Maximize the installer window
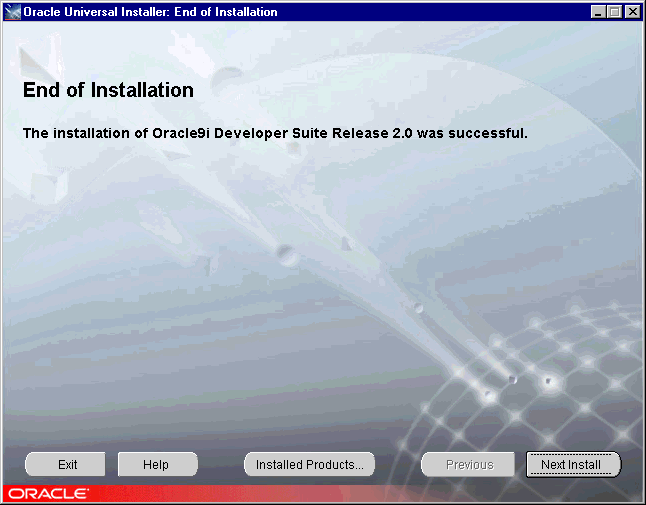This screenshot has height=505, width=646. [x=614, y=12]
